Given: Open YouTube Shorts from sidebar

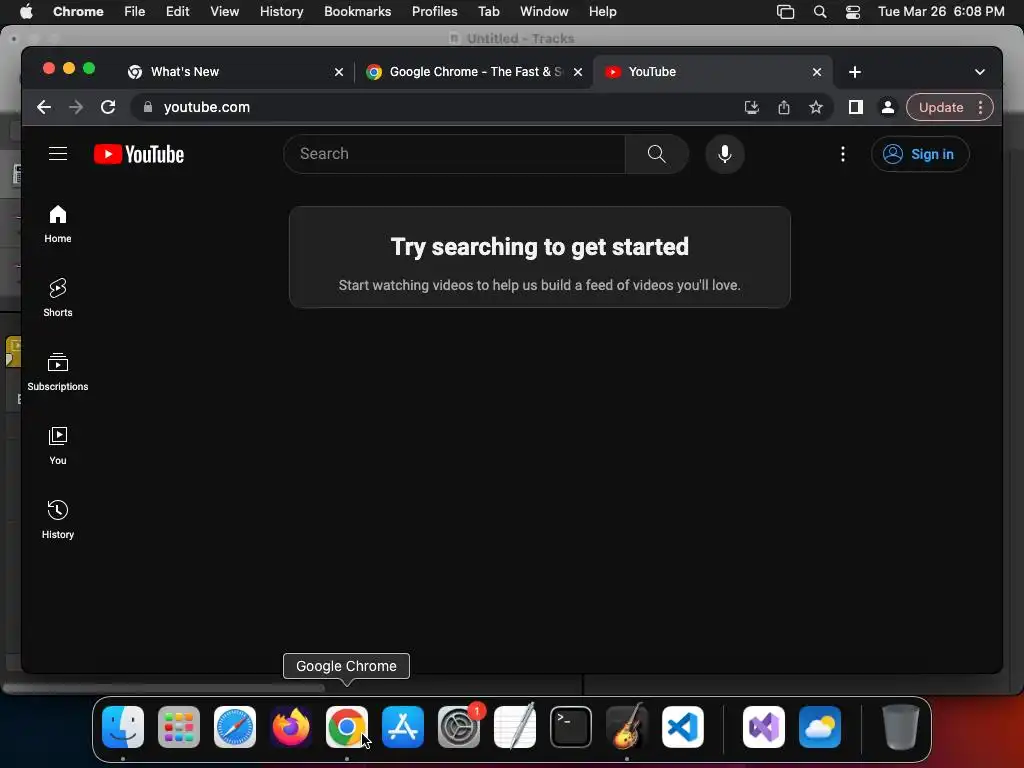Looking at the screenshot, I should 57,297.
